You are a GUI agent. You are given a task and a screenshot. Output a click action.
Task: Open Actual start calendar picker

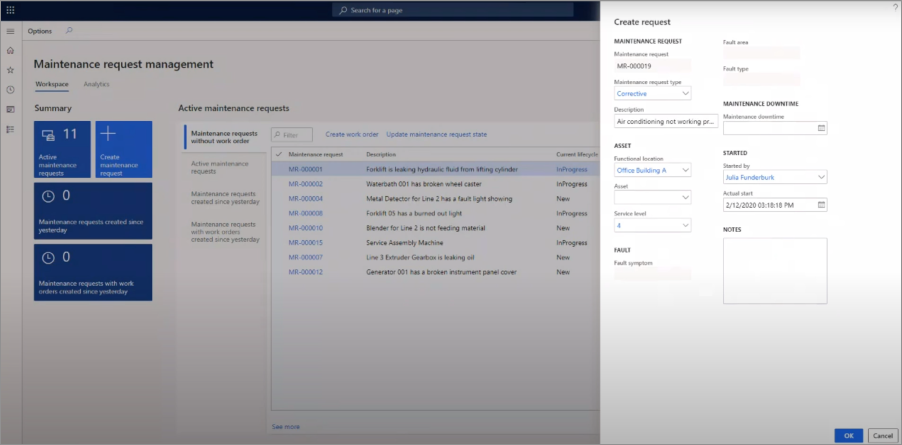tap(821, 205)
